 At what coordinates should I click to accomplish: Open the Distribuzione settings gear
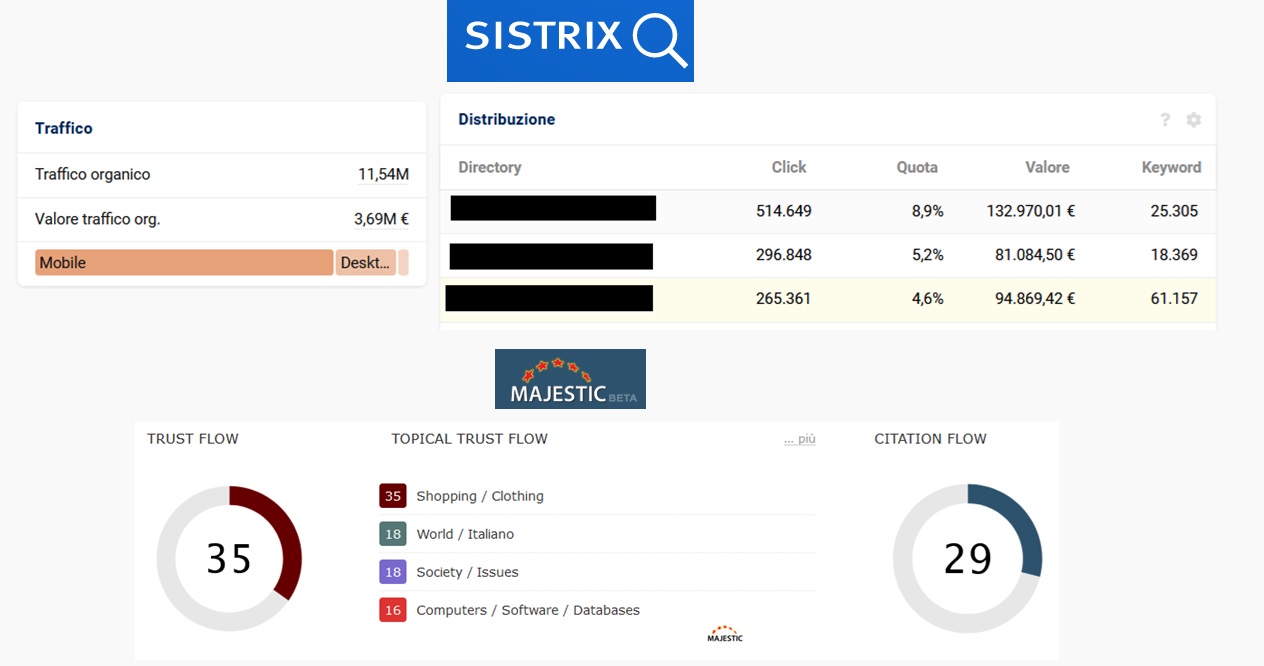(1193, 120)
